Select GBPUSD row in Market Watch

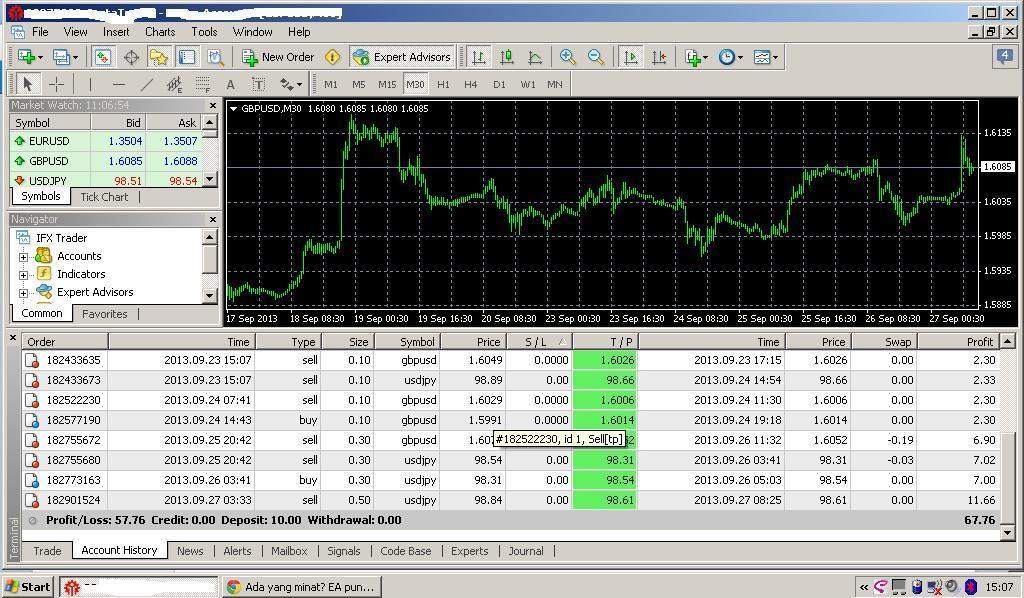click(106, 161)
